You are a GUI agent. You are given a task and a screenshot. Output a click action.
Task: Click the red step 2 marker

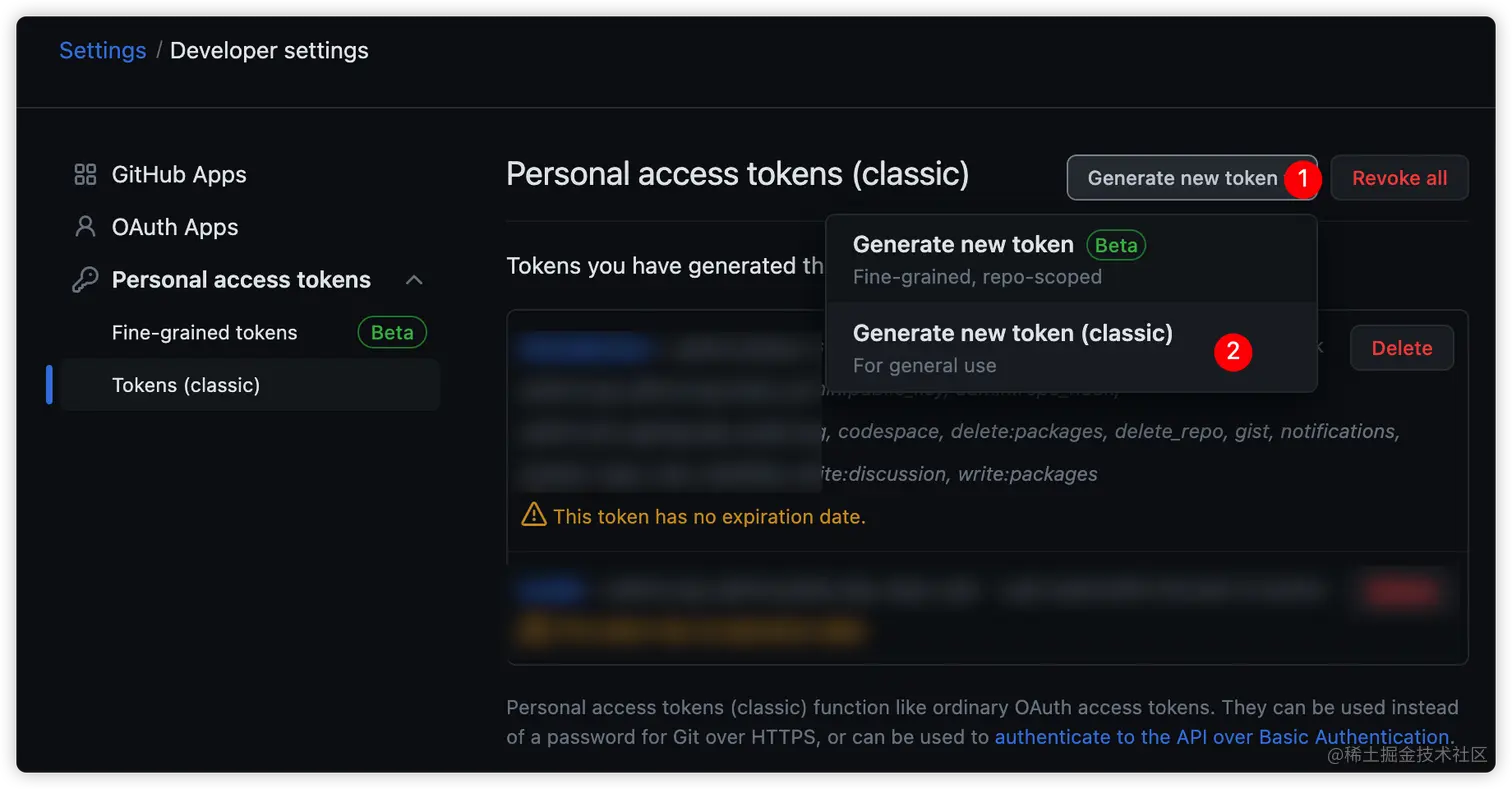pyautogui.click(x=1233, y=350)
